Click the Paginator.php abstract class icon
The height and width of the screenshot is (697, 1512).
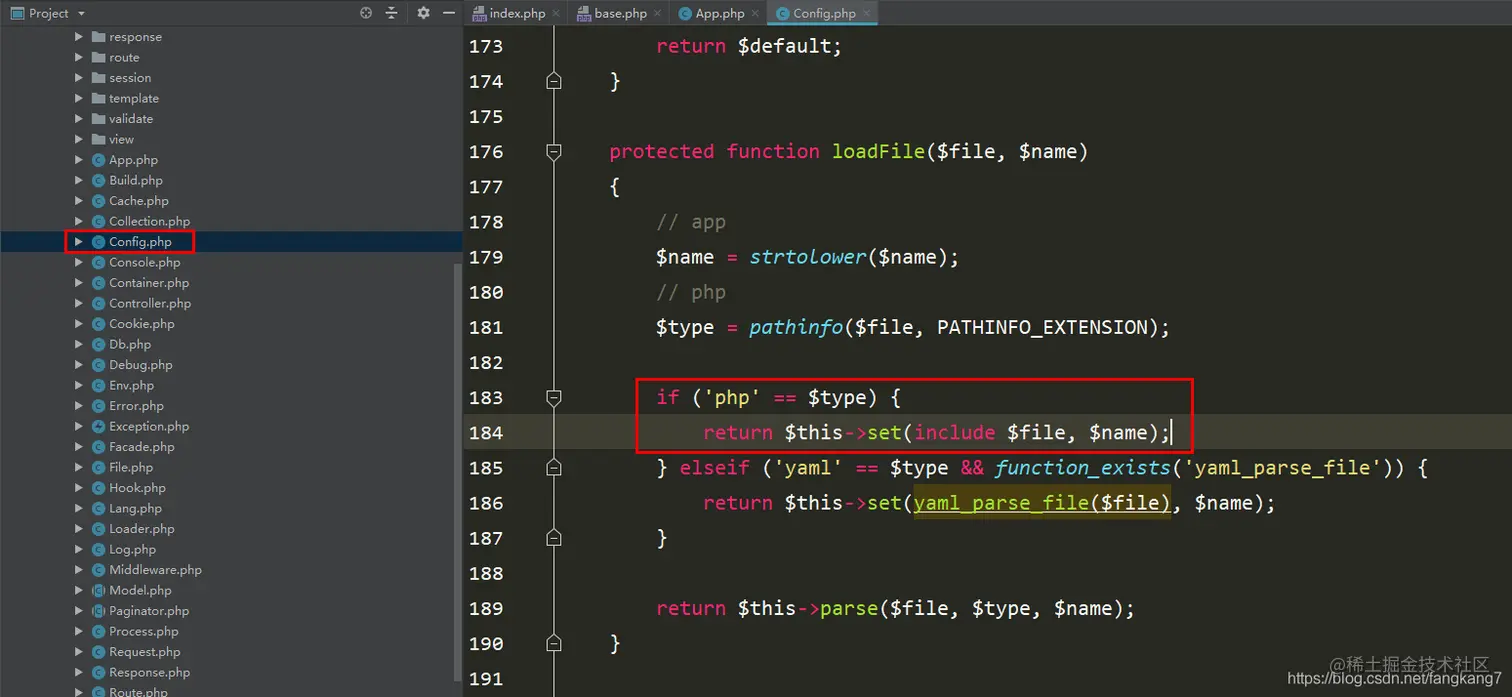[98, 611]
